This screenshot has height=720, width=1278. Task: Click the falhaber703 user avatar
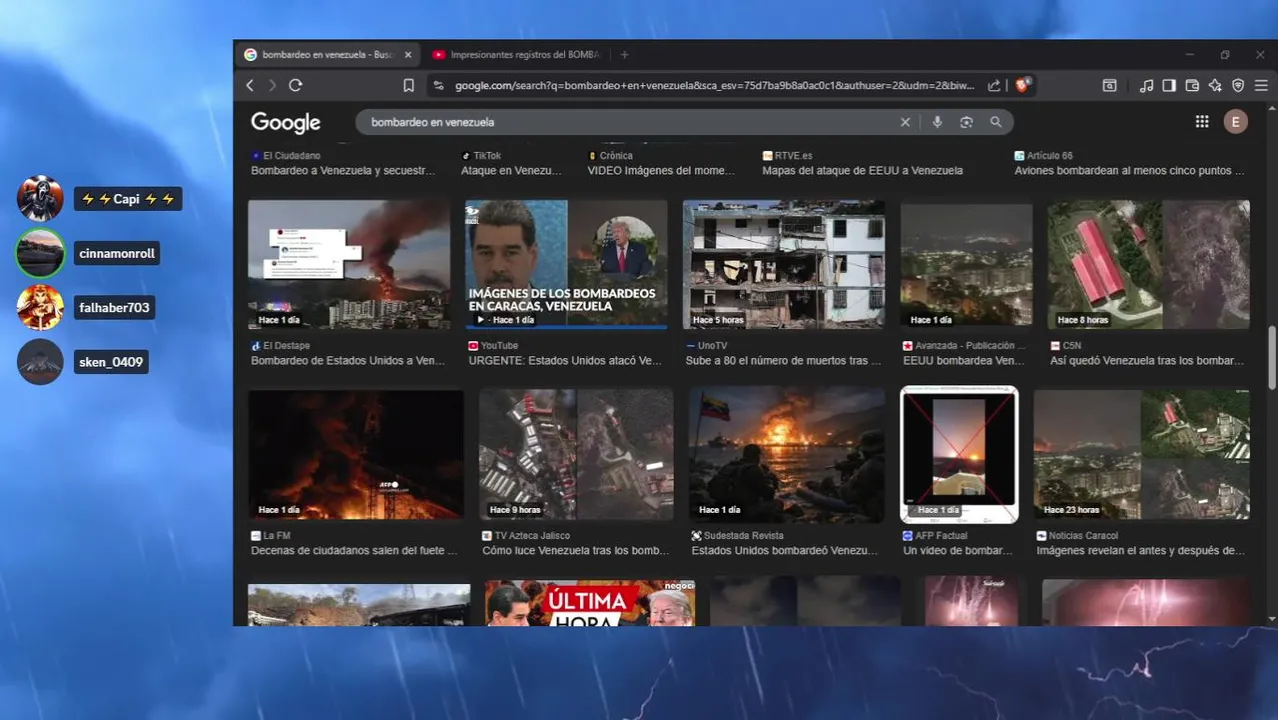coord(40,307)
